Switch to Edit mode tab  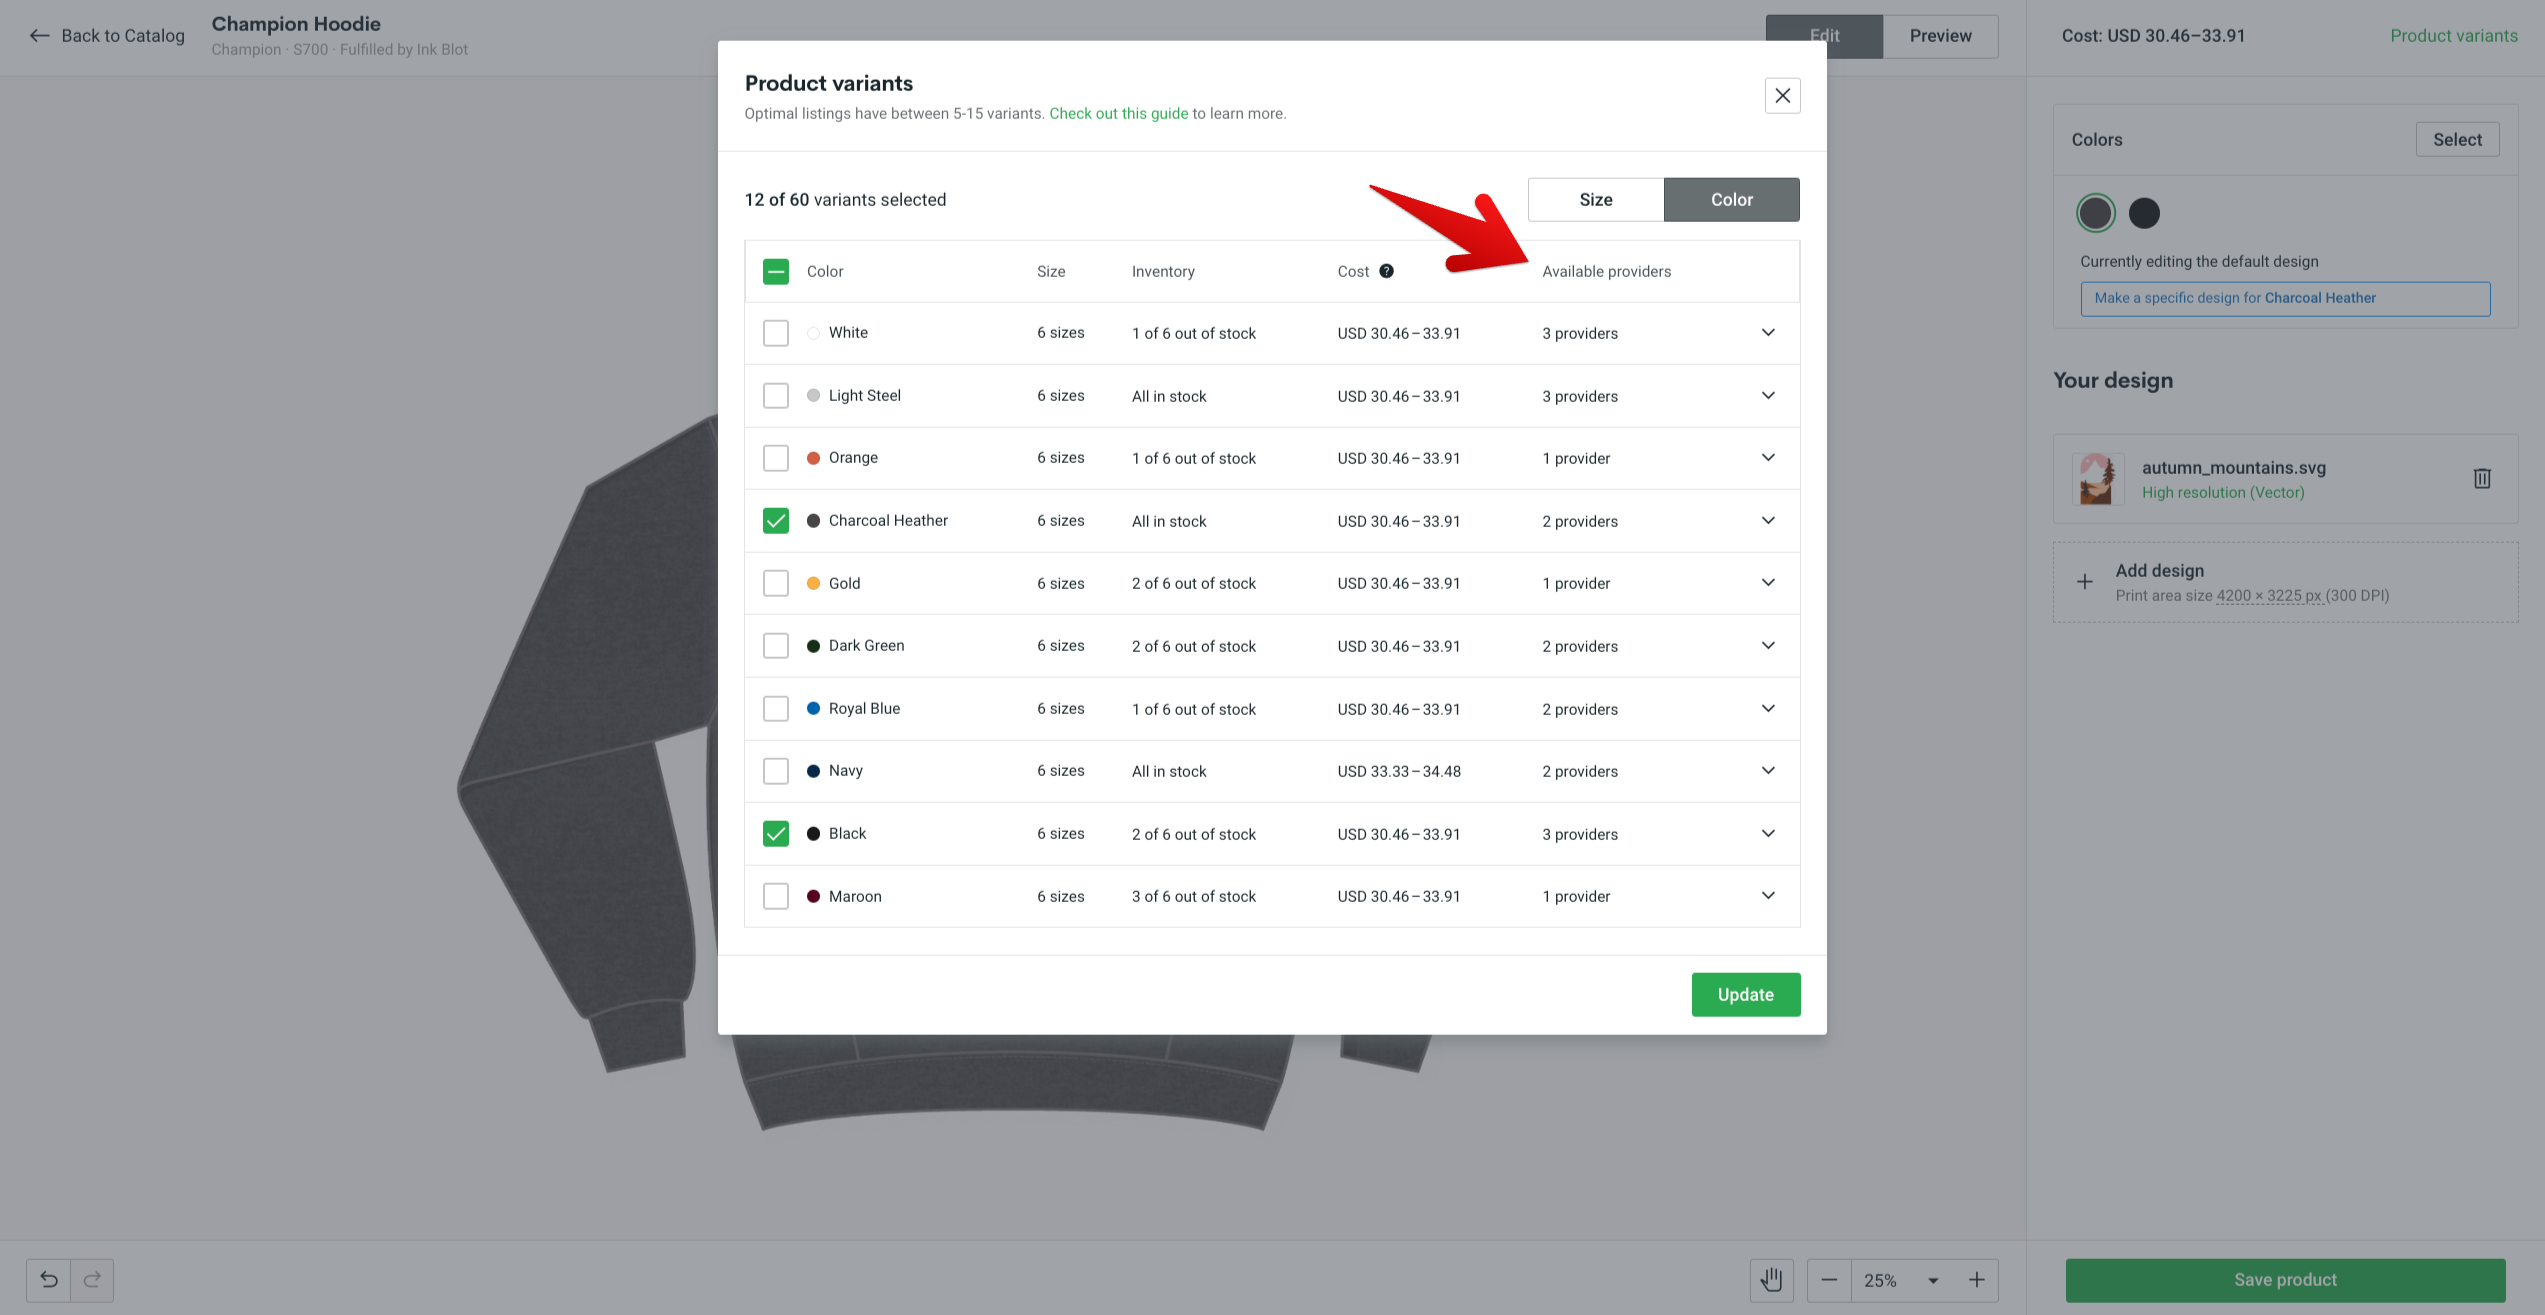[x=1824, y=36]
